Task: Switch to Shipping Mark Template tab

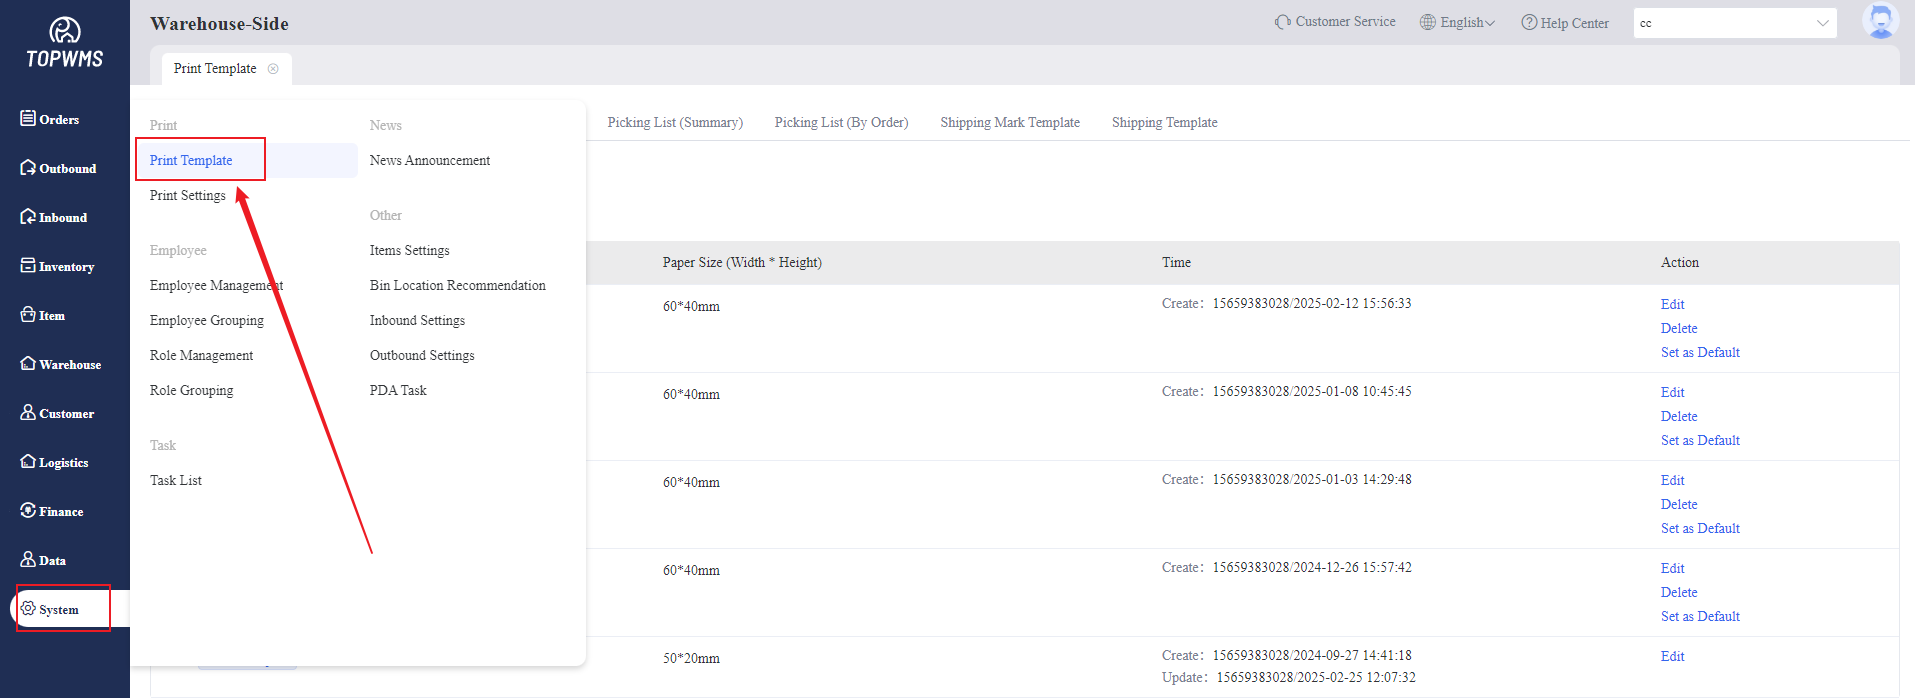Action: pos(1009,123)
